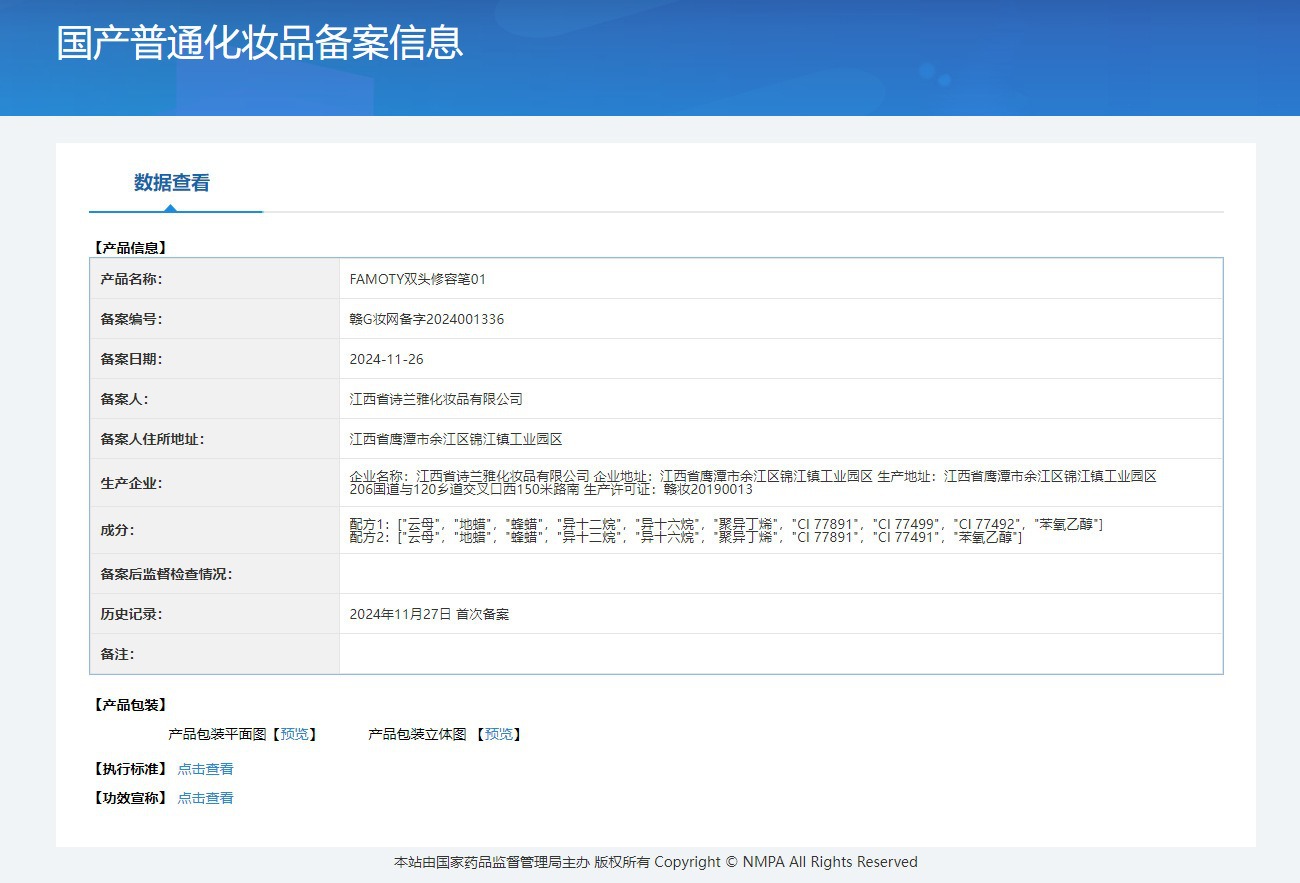This screenshot has width=1300, height=883.
Task: Click the 配方2 ingredient list line
Action: 686,537
